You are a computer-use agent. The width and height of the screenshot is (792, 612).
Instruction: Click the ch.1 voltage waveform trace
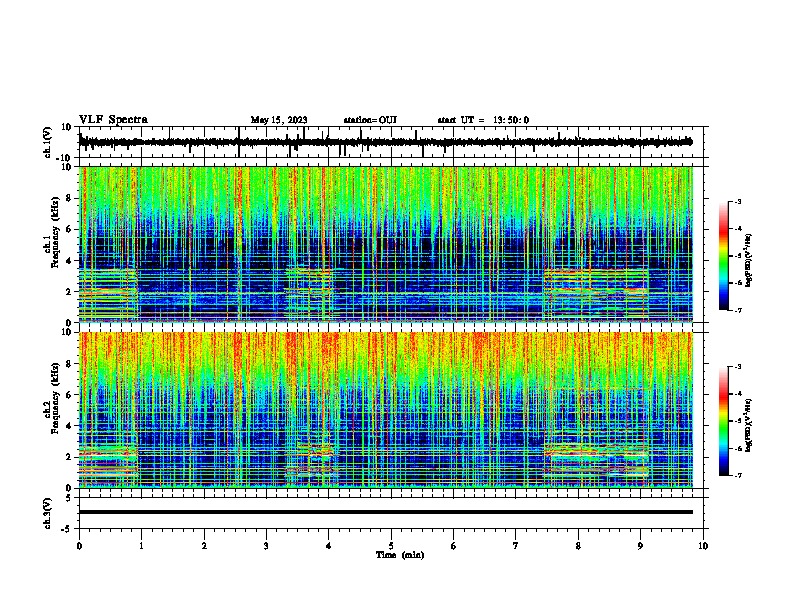(386, 142)
